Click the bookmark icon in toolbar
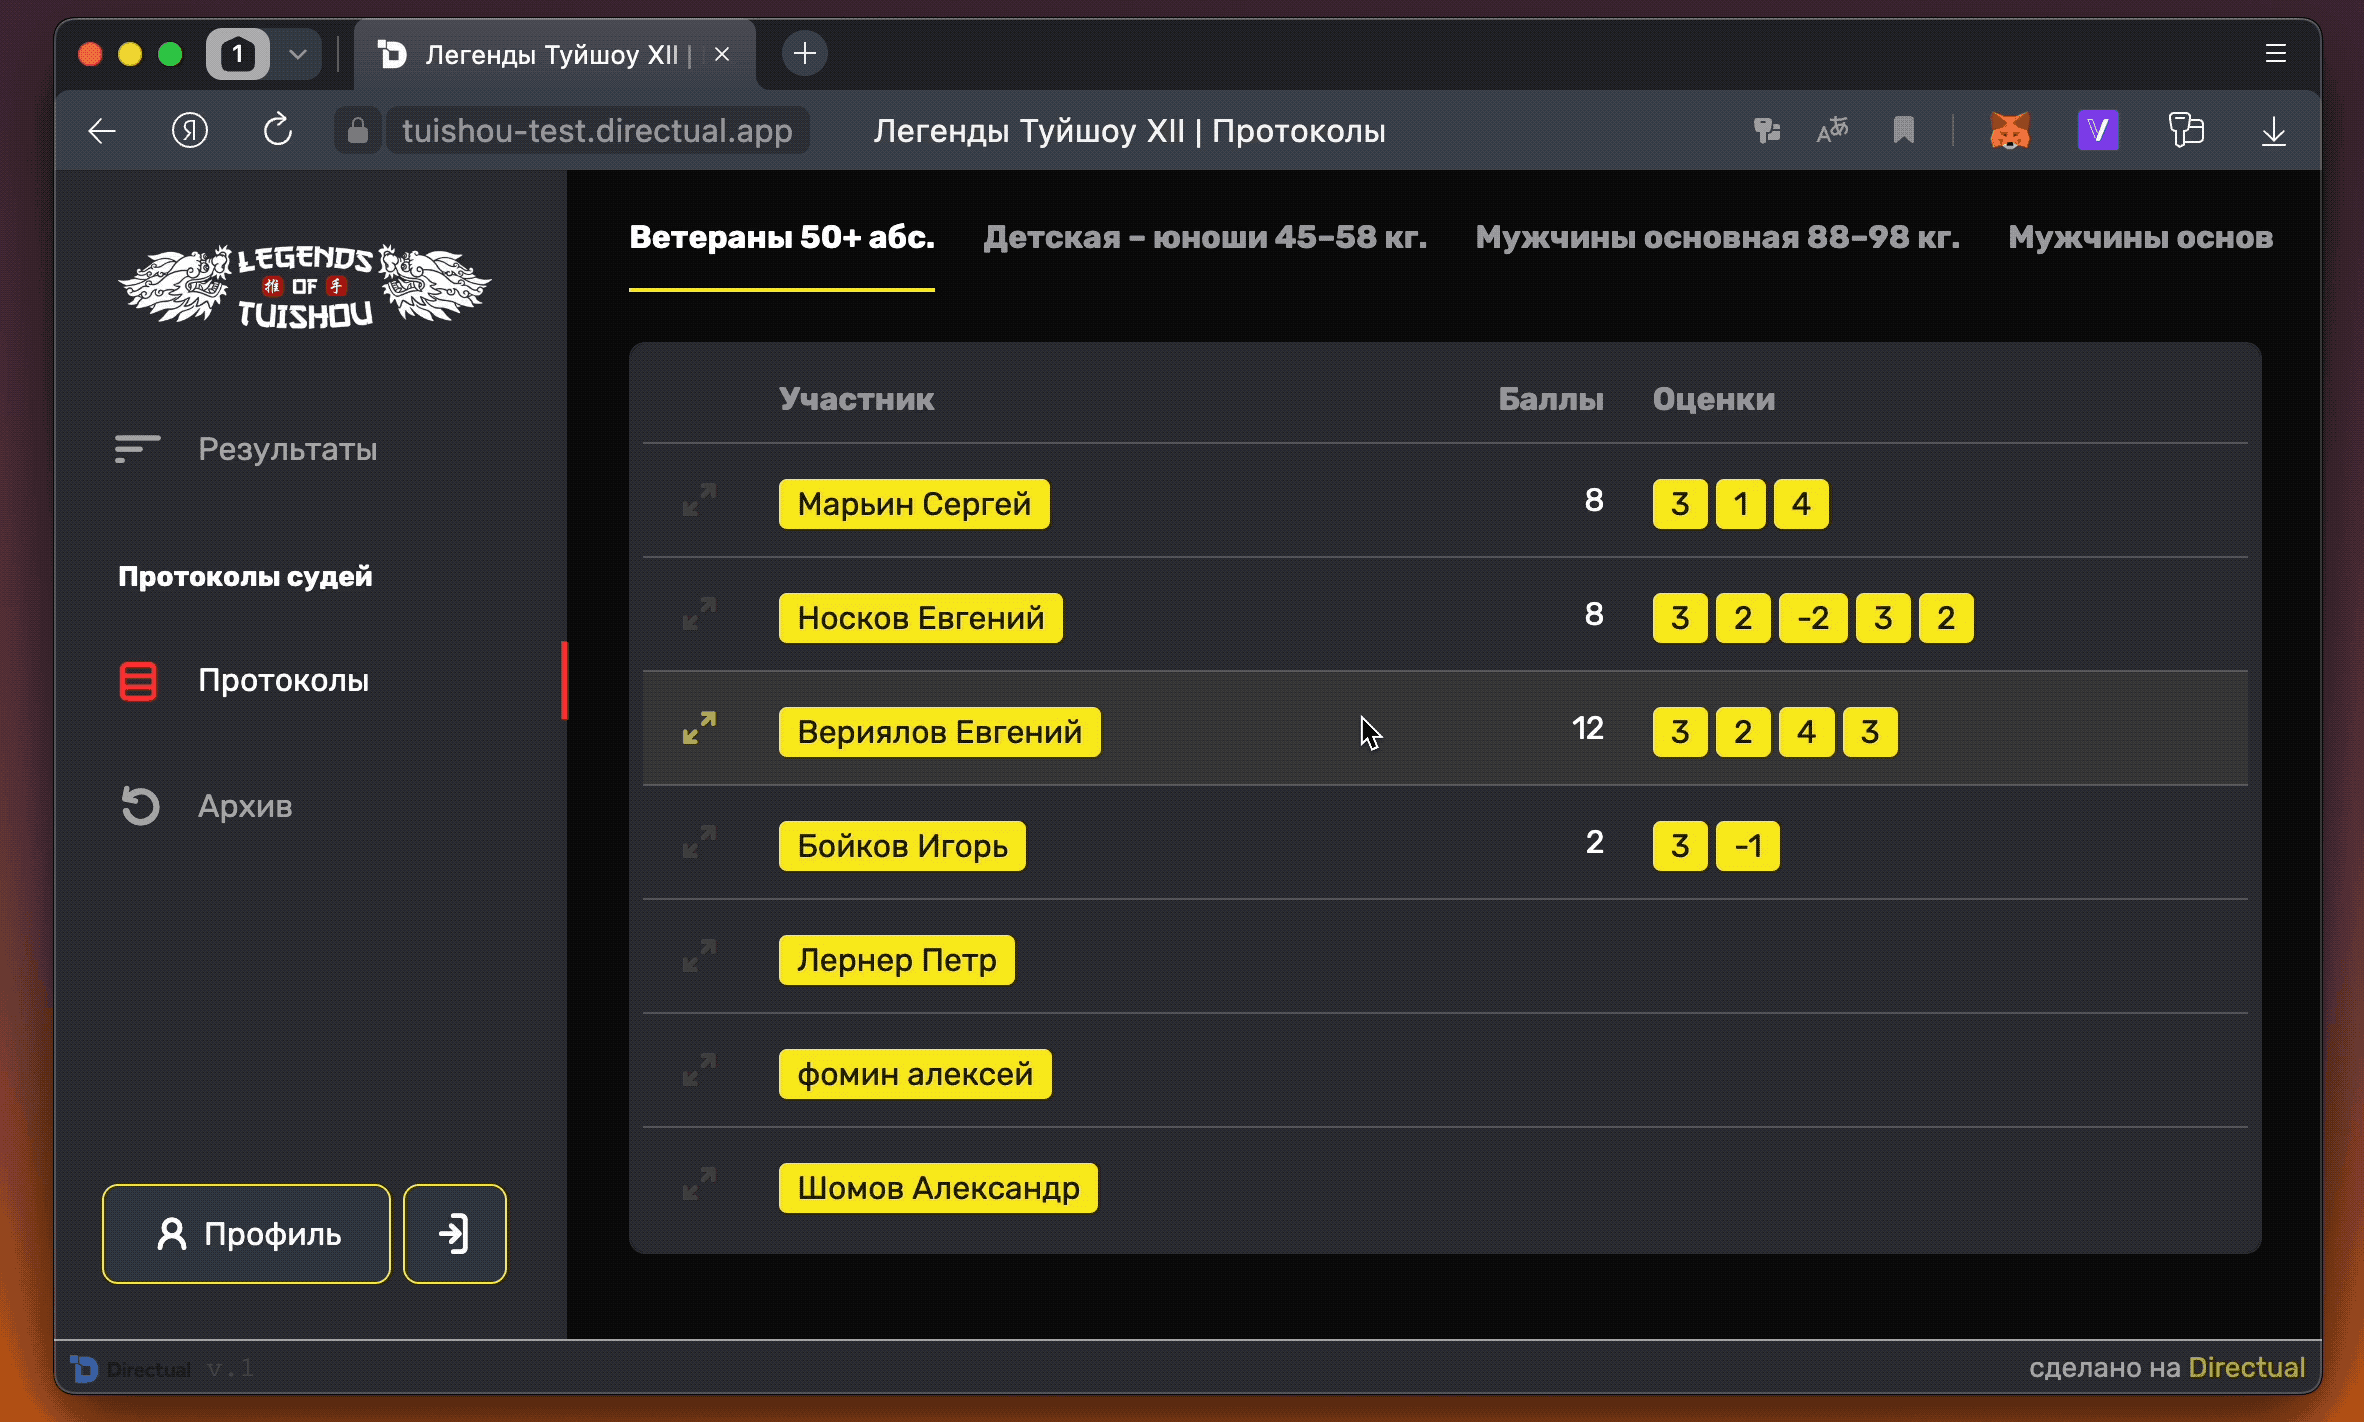This screenshot has width=2364, height=1422. (x=1903, y=131)
